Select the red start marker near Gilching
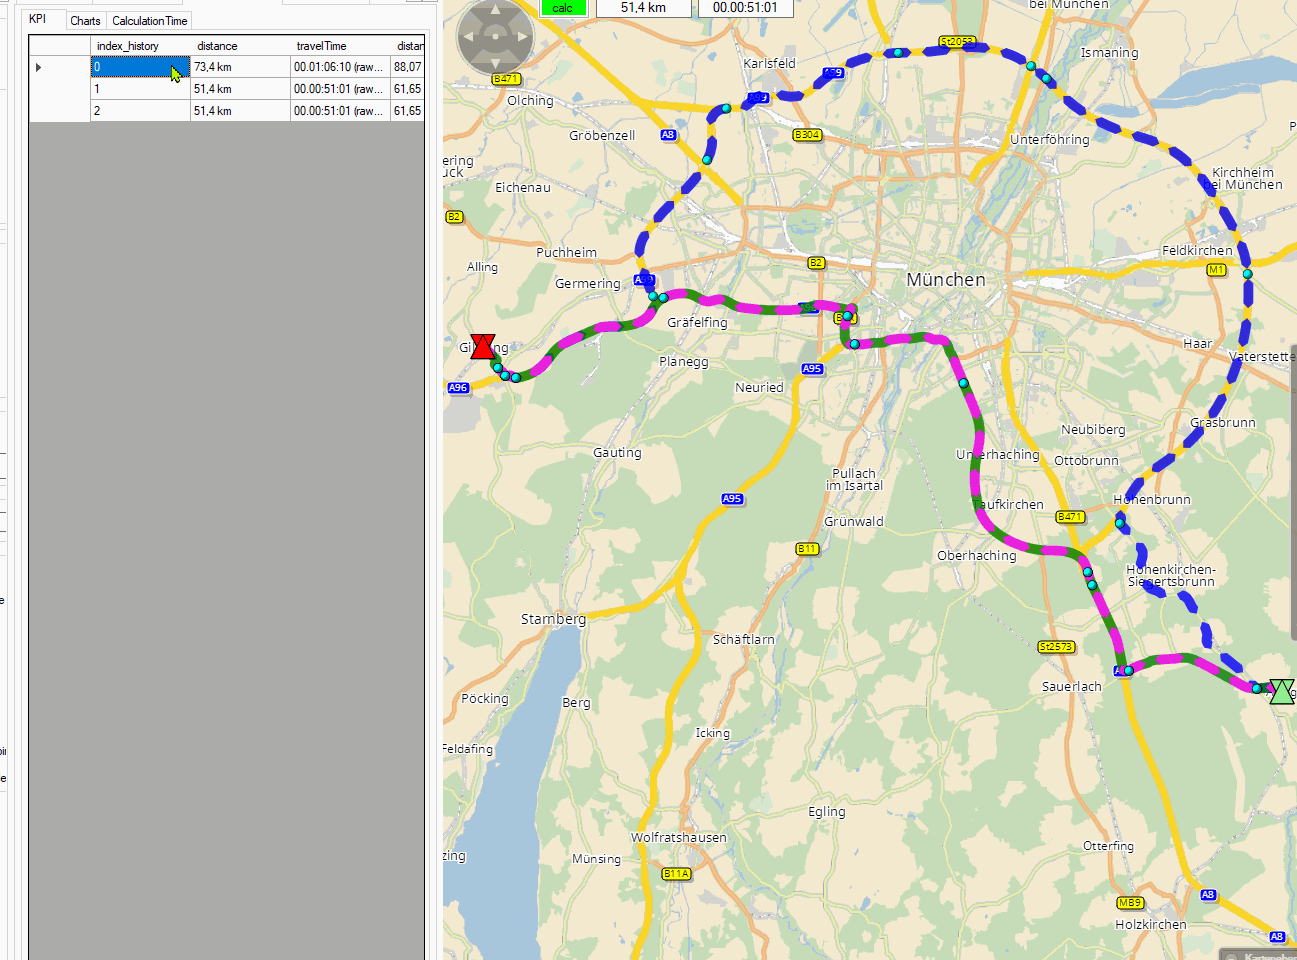This screenshot has height=960, width=1297. click(x=483, y=347)
